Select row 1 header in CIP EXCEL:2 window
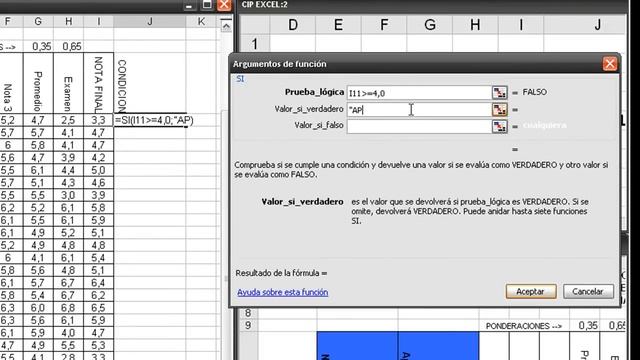640x360 pixels. [x=255, y=44]
